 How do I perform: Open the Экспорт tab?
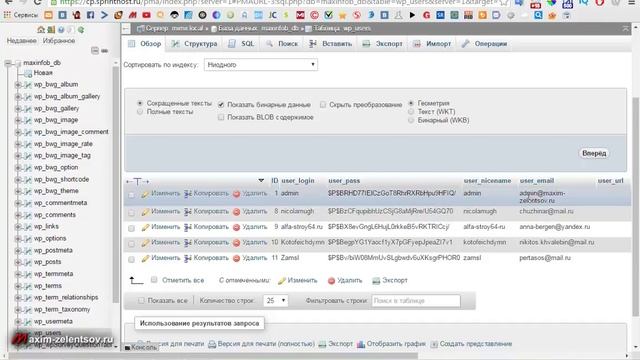click(x=383, y=44)
